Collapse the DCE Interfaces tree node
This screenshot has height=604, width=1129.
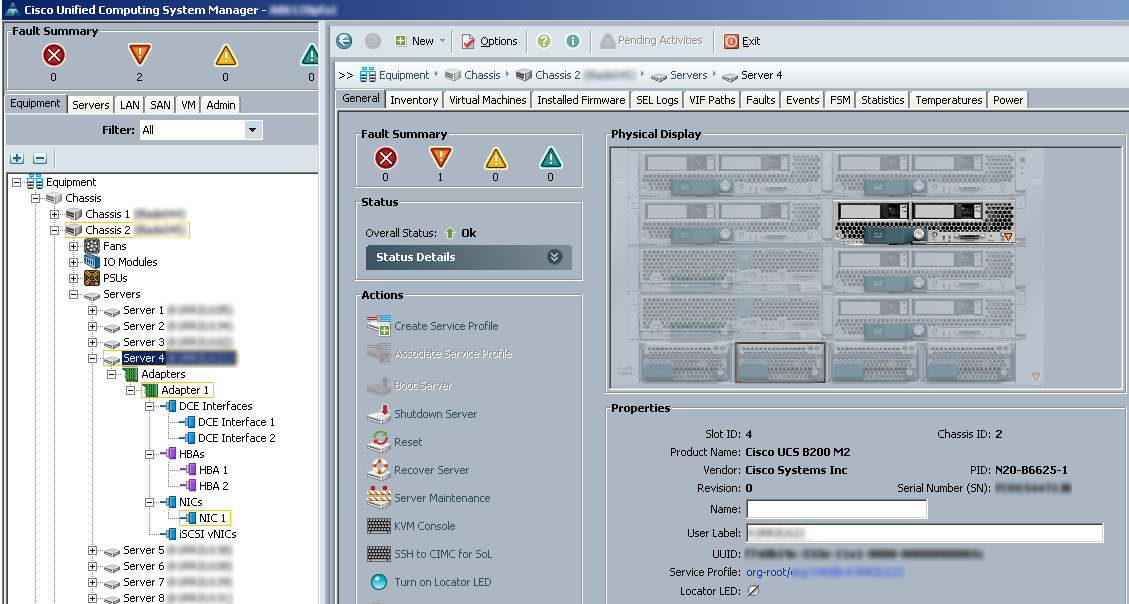point(149,406)
